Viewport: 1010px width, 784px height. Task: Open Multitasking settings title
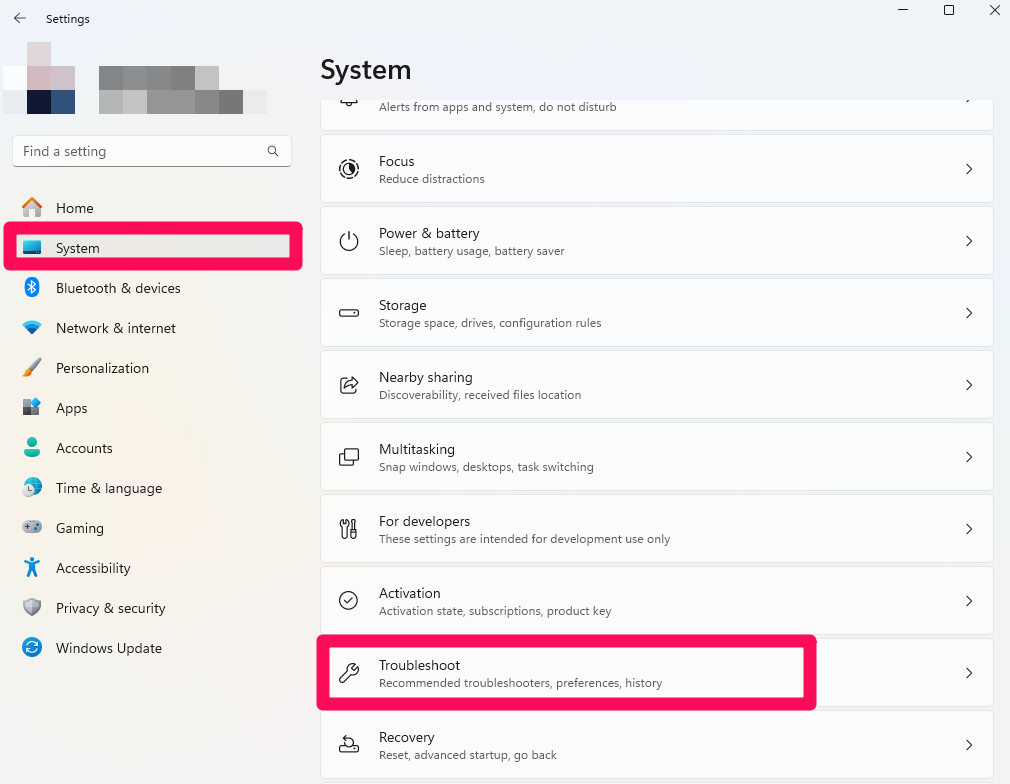[417, 449]
